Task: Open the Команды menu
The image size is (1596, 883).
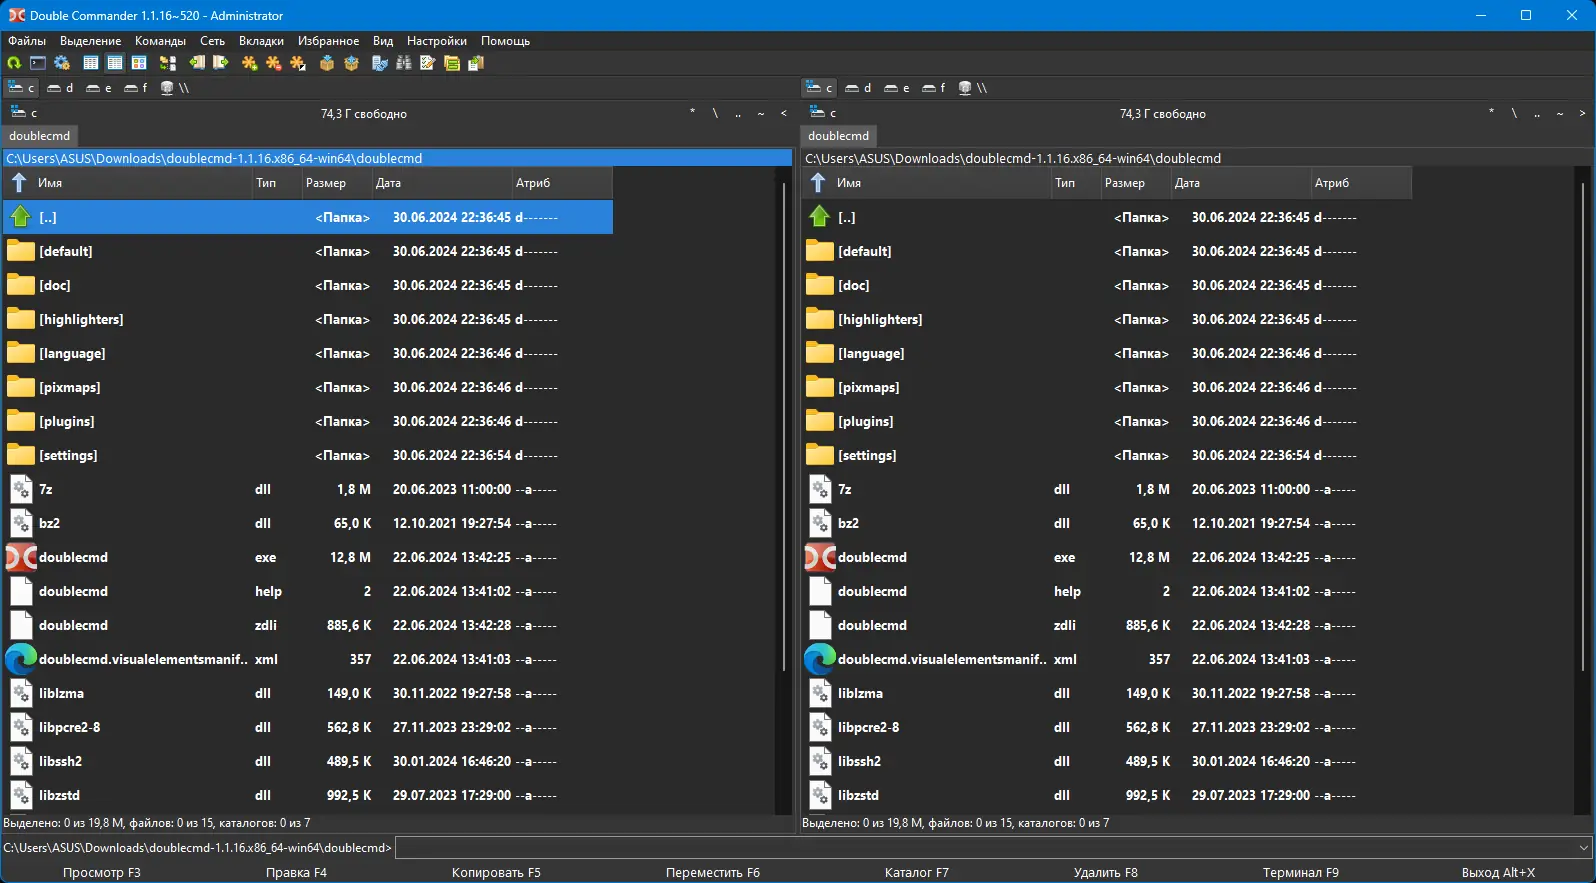Action: (x=160, y=41)
